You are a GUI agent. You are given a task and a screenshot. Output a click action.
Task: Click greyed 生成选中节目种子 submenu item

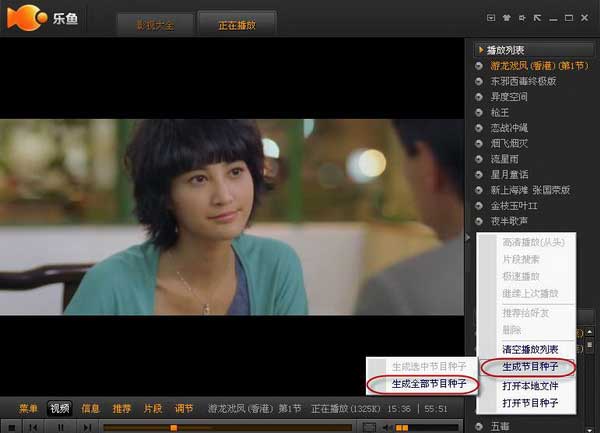429,366
